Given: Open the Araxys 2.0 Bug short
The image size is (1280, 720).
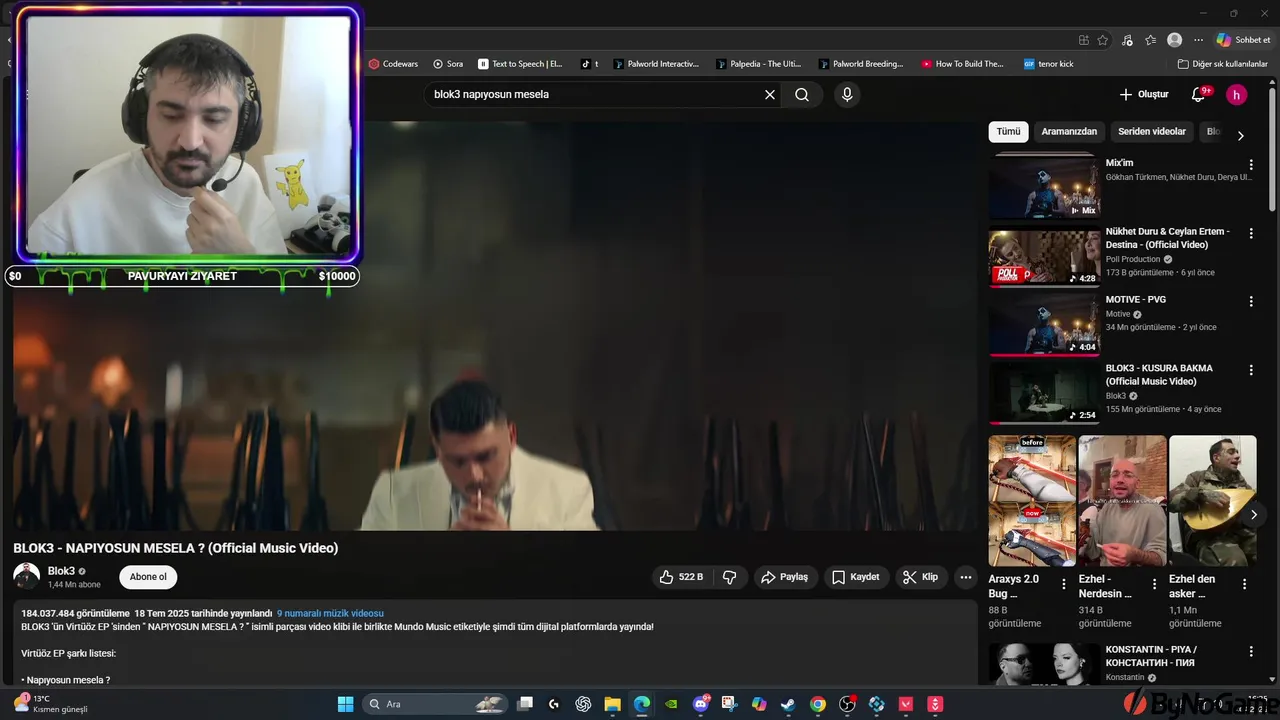Looking at the screenshot, I should 1032,500.
